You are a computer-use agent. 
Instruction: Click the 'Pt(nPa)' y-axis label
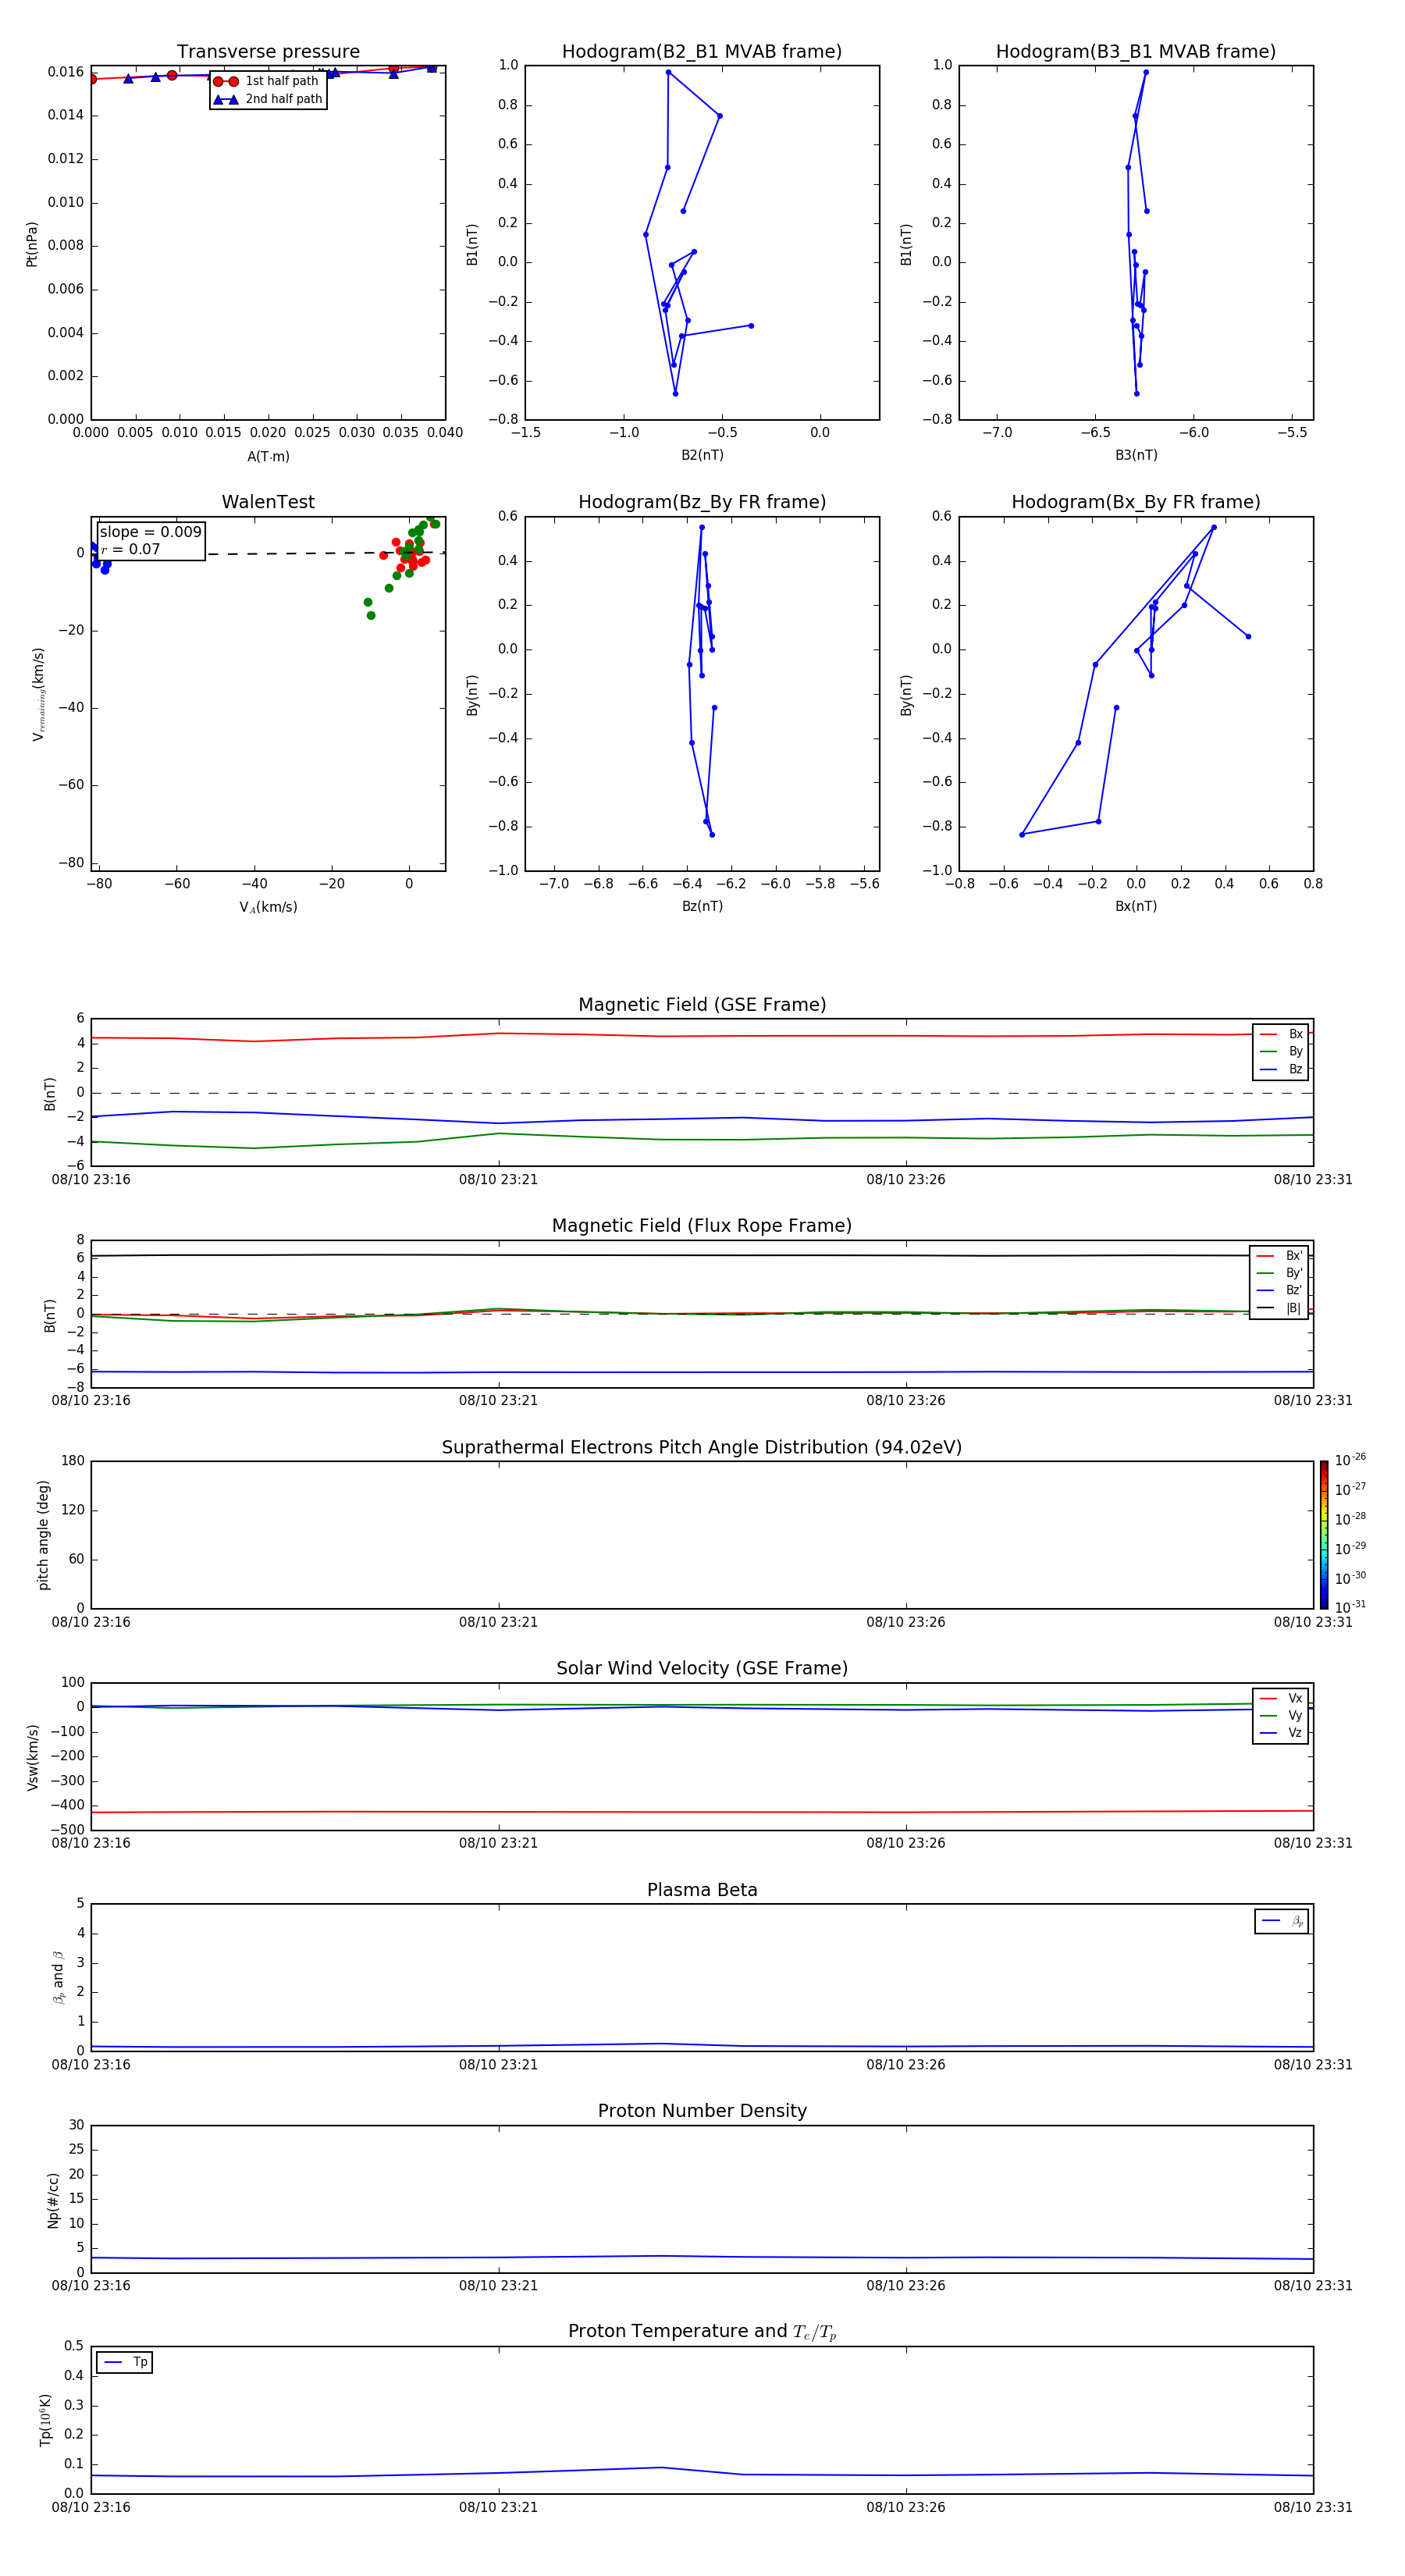click(x=32, y=244)
